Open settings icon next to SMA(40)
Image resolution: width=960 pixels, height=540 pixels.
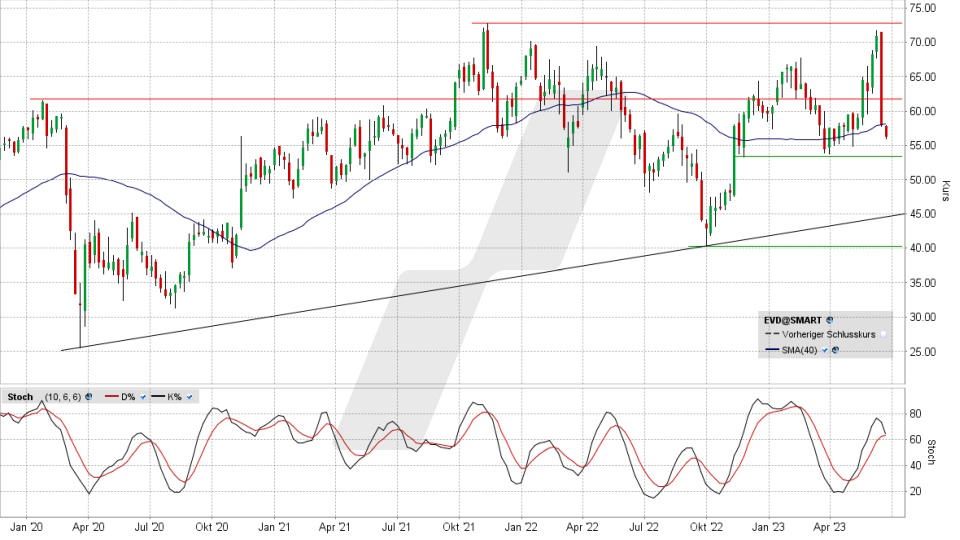point(835,350)
